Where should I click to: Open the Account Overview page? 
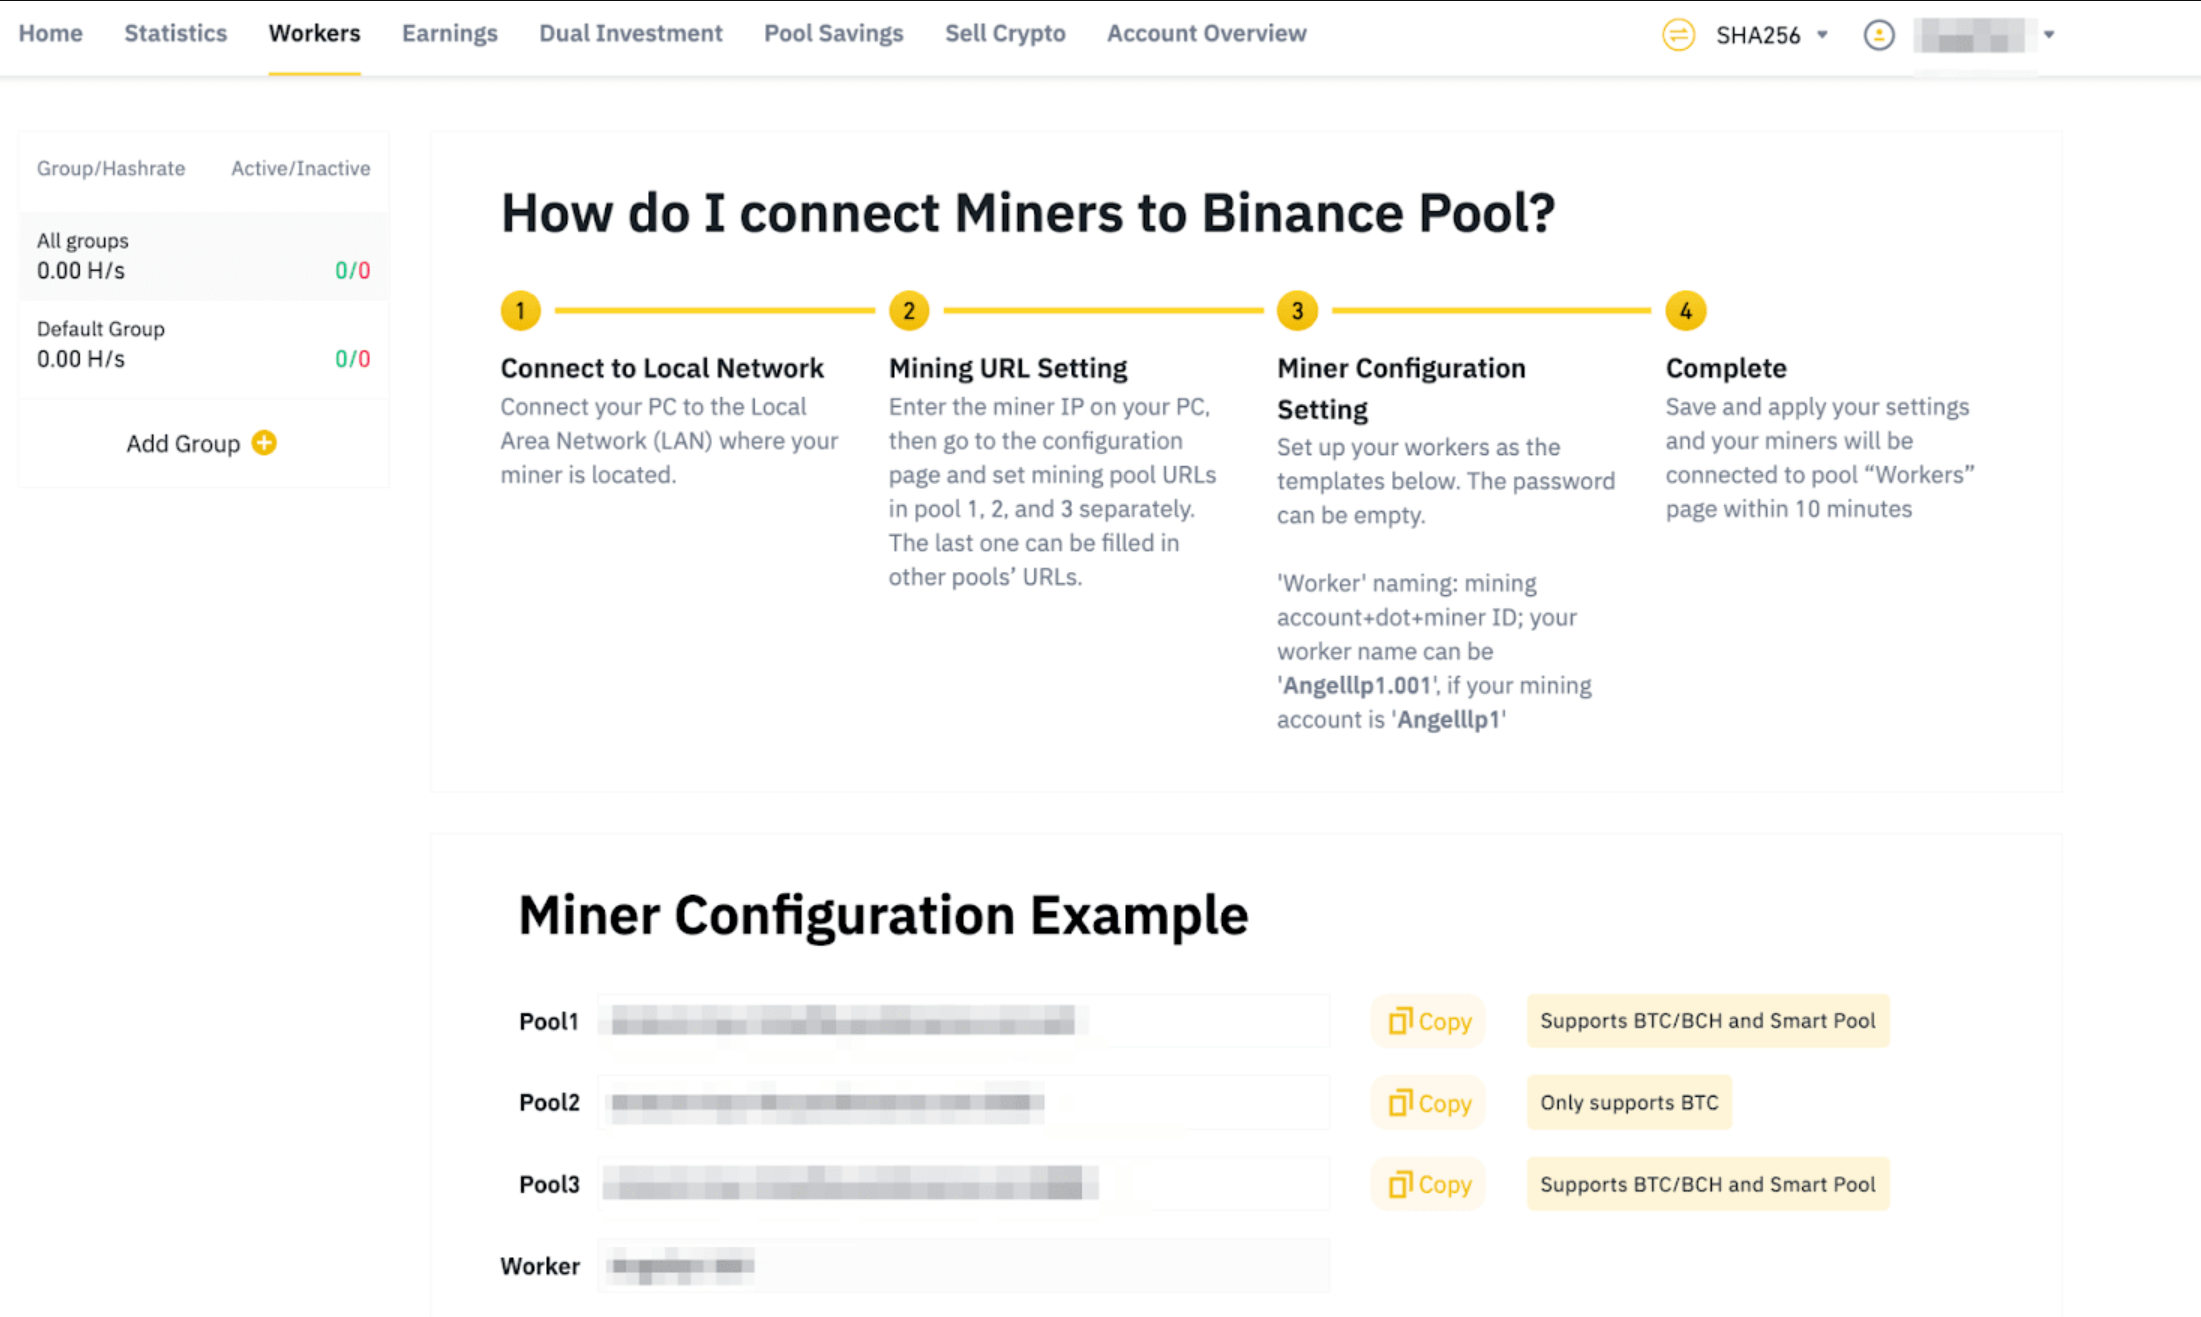[x=1206, y=34]
